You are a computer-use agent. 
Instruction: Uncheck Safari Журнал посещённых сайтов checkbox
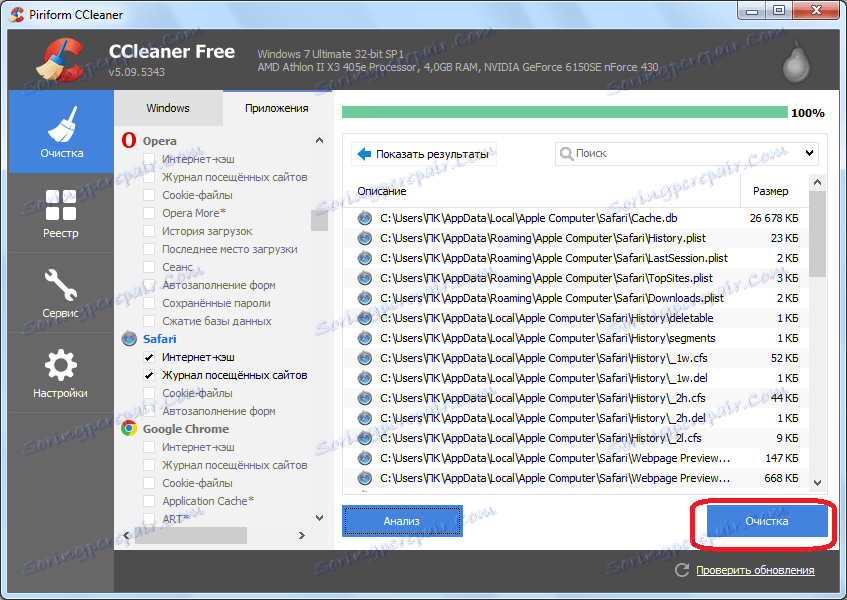(x=149, y=375)
